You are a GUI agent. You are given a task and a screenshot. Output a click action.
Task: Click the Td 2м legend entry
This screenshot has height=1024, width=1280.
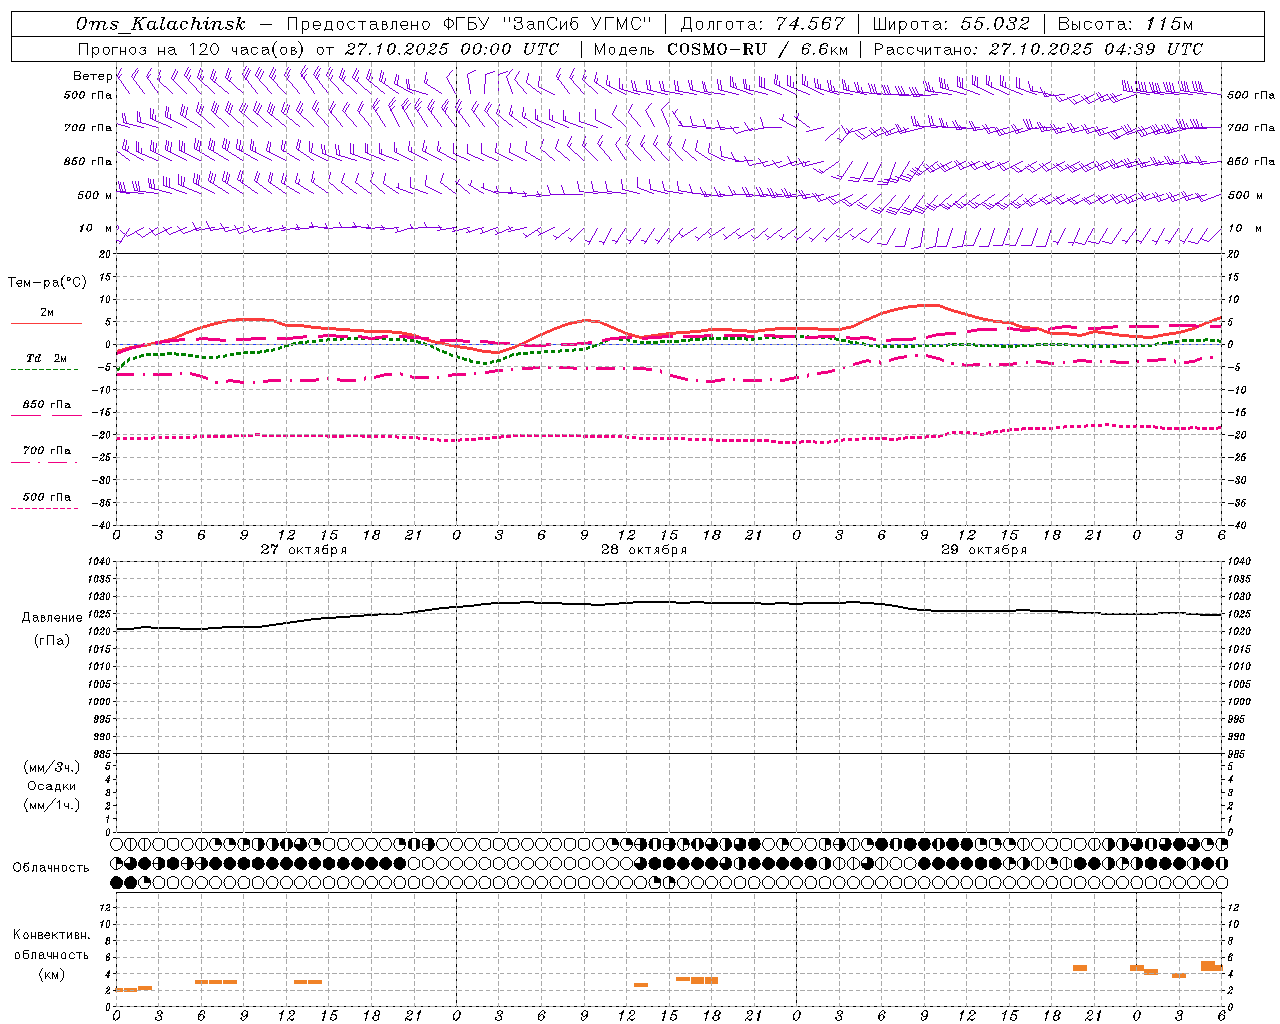[x=47, y=358]
